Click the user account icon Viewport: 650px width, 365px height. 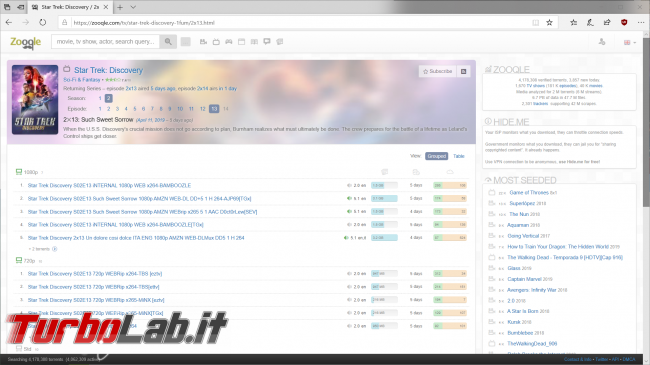pos(602,42)
